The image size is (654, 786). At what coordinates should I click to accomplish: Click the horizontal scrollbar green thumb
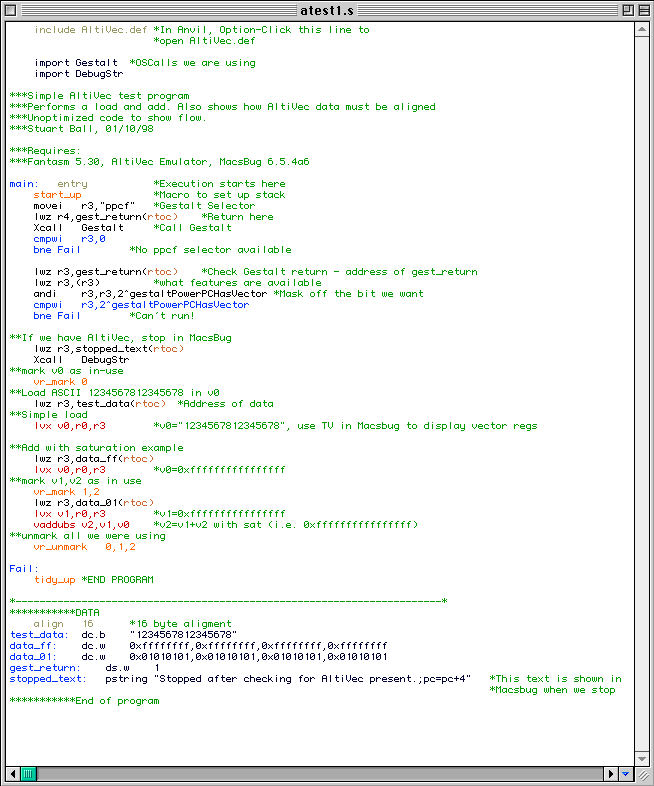point(28,774)
